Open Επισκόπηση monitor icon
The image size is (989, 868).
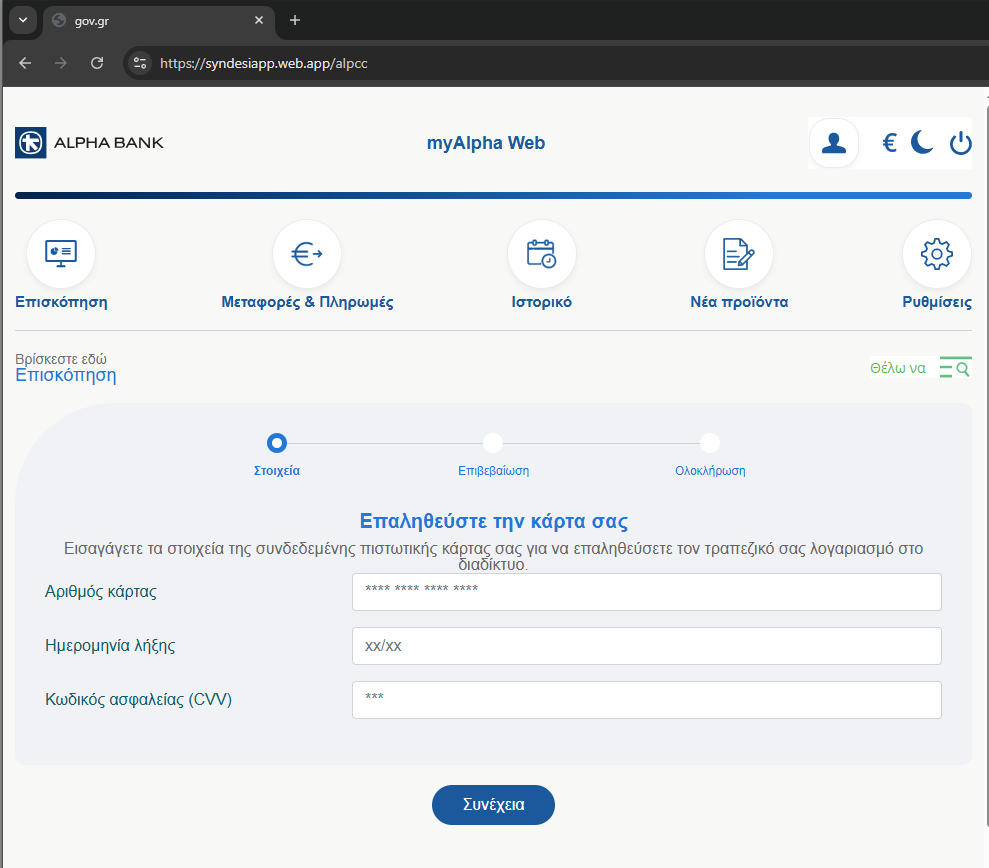(61, 254)
